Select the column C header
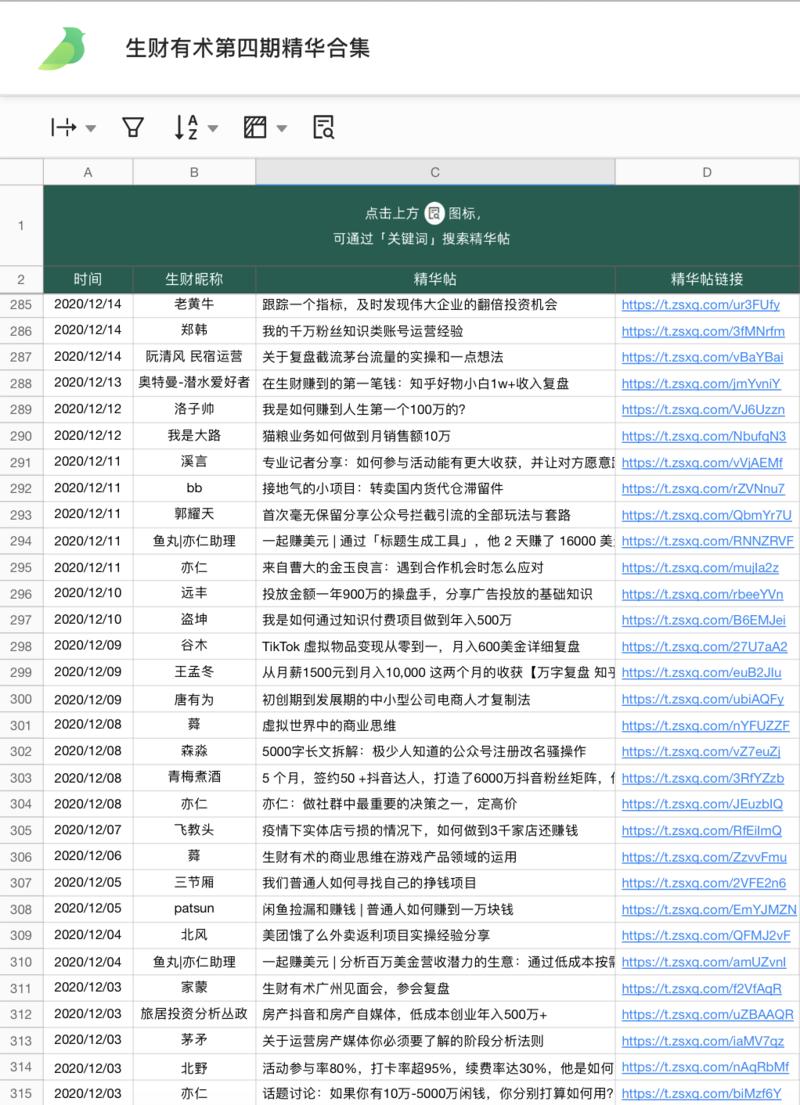Screen dimensions: 800x1105 pyautogui.click(x=434, y=172)
